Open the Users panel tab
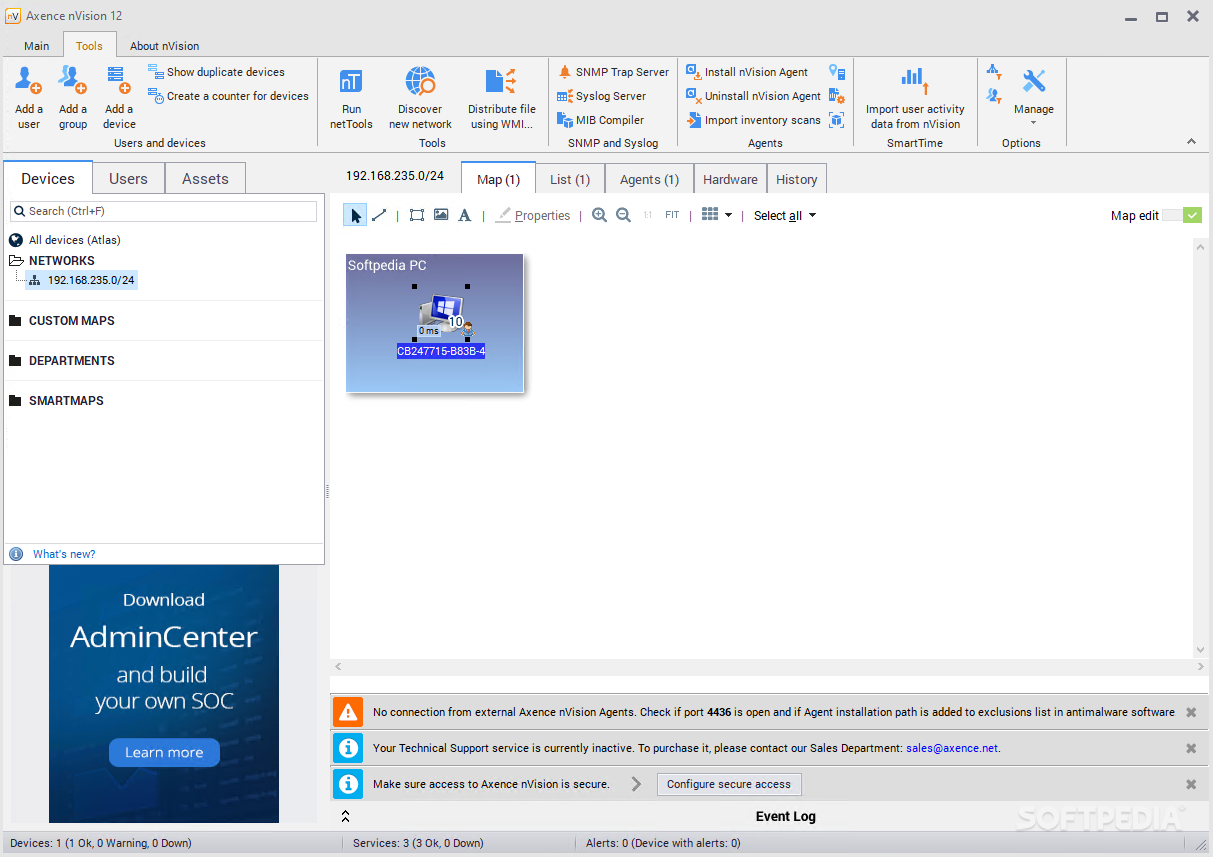The image size is (1213, 857). 128,179
